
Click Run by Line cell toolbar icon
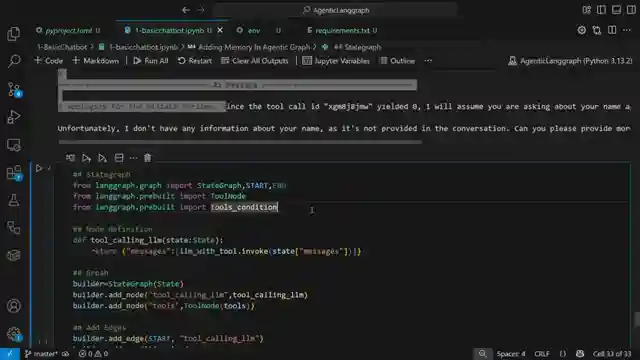70,158
